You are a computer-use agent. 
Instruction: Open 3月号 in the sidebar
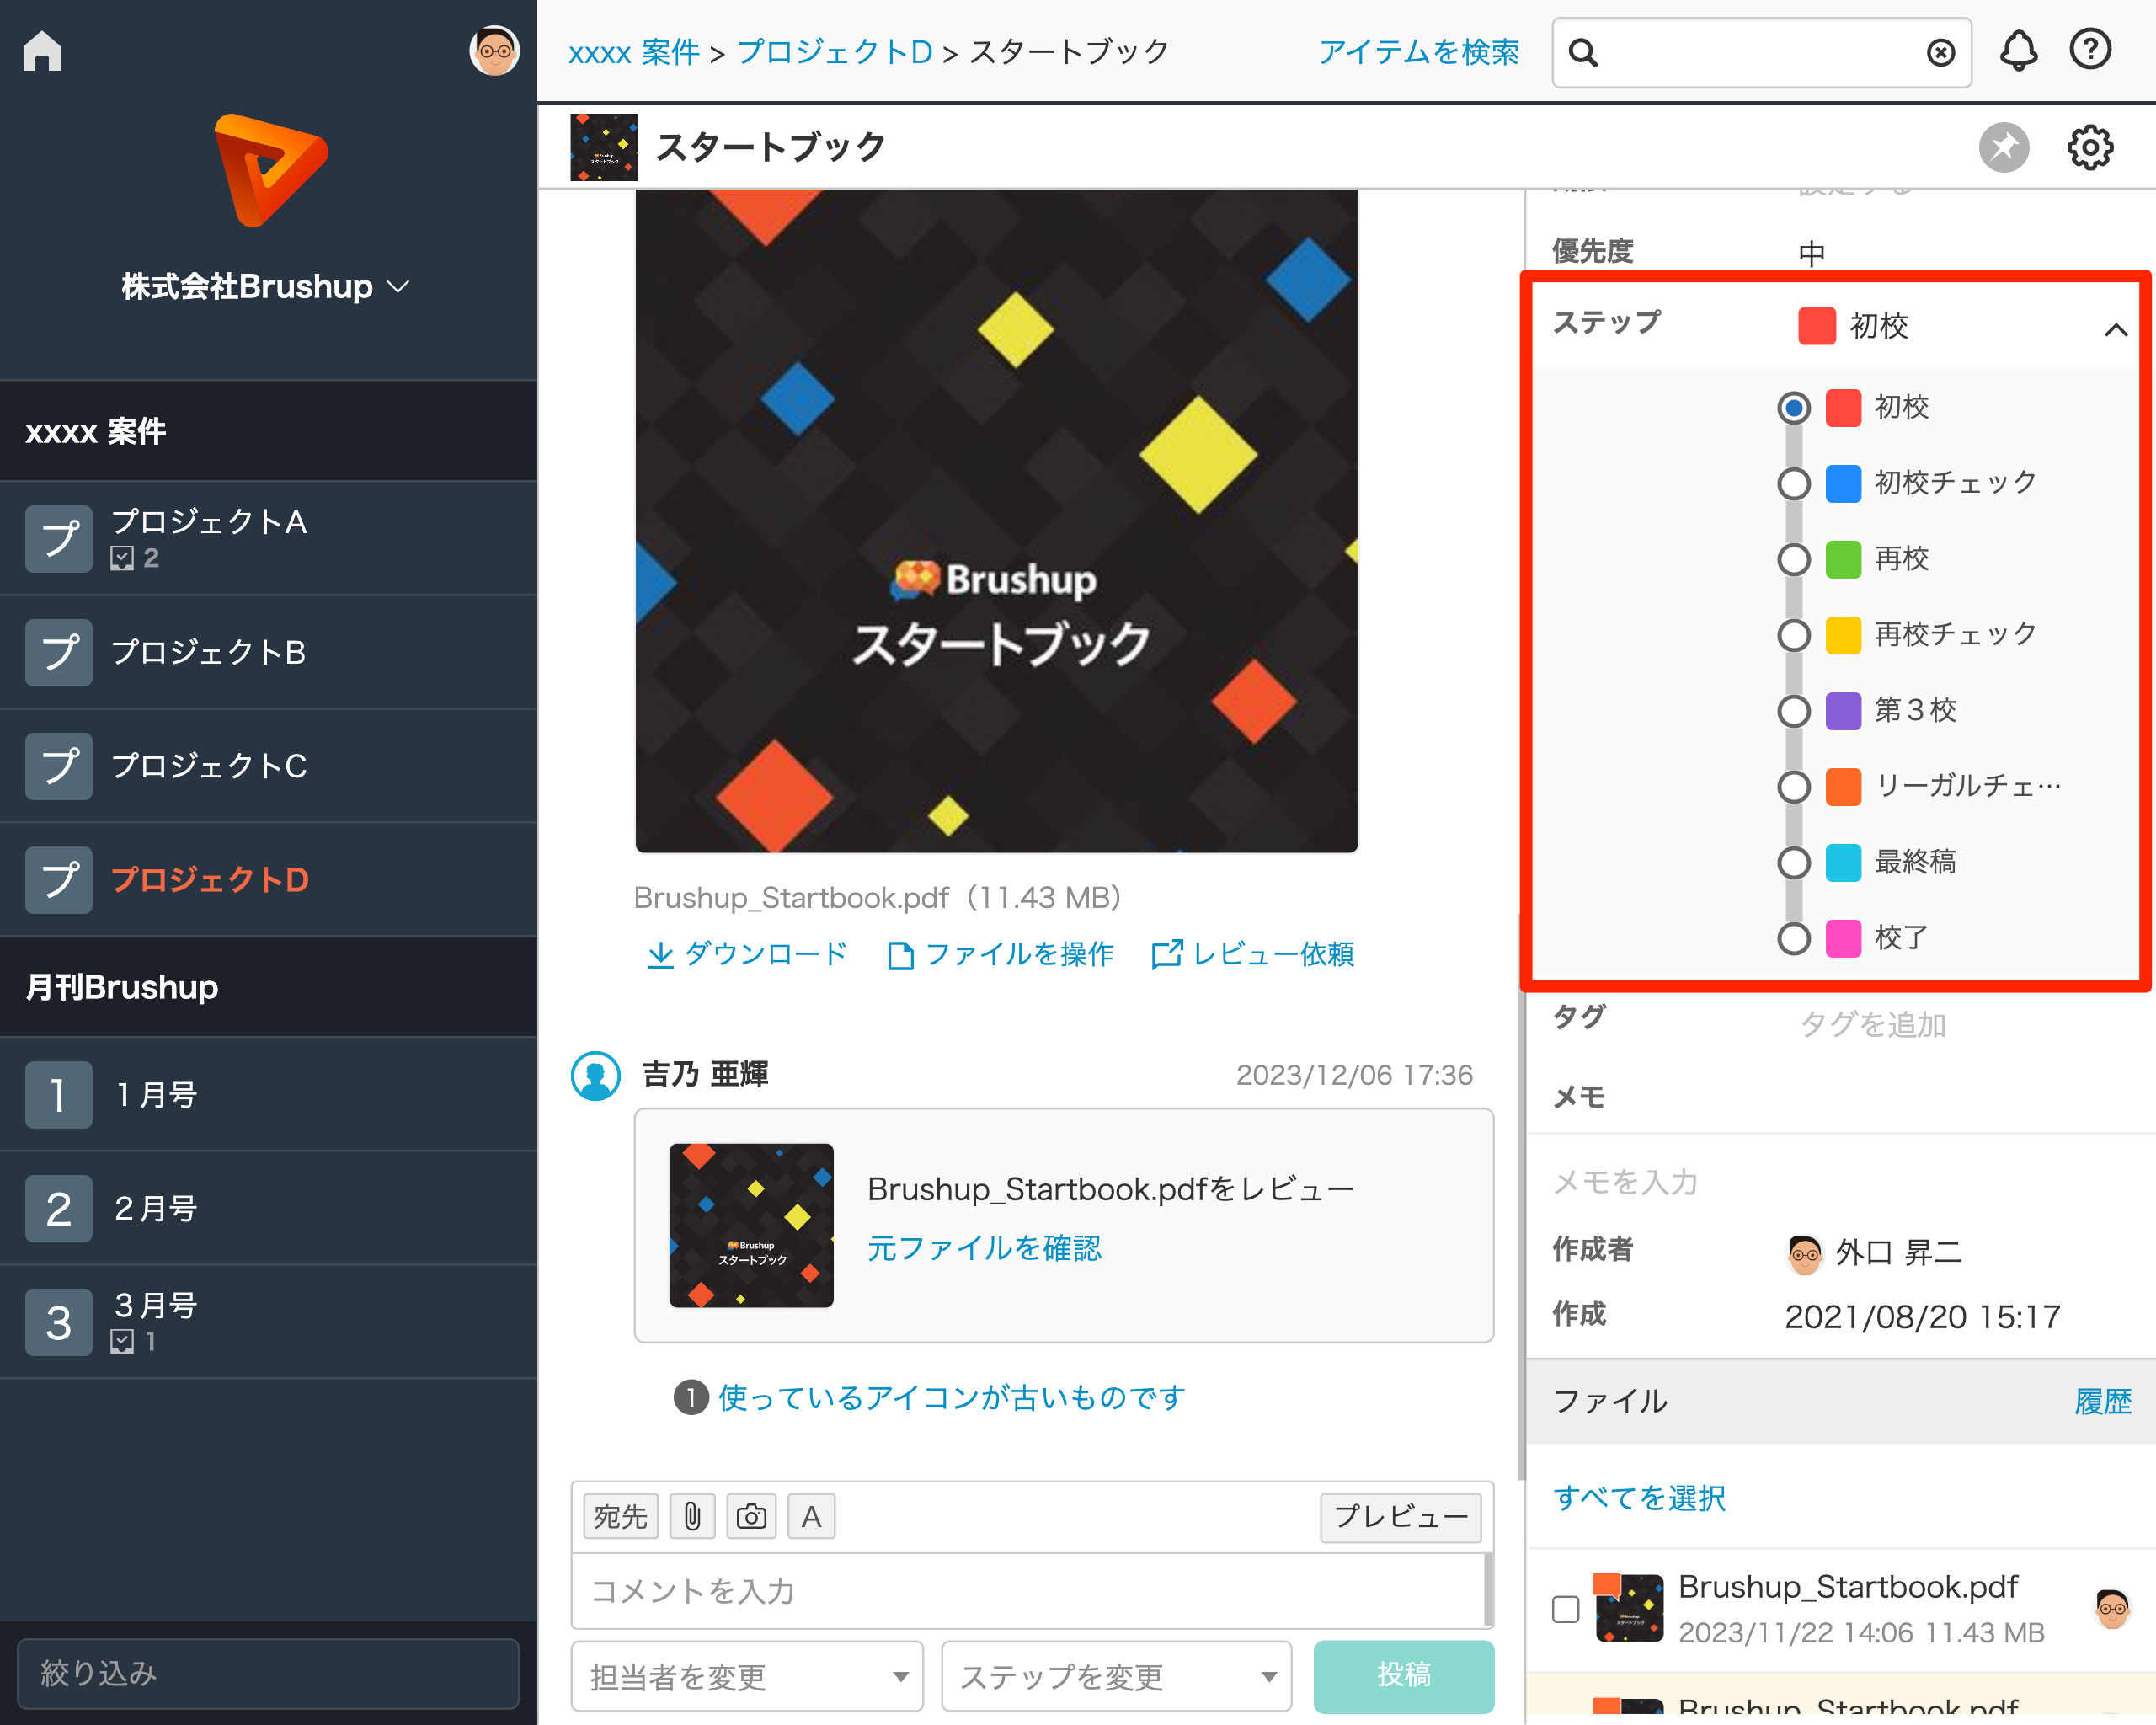pos(268,1322)
